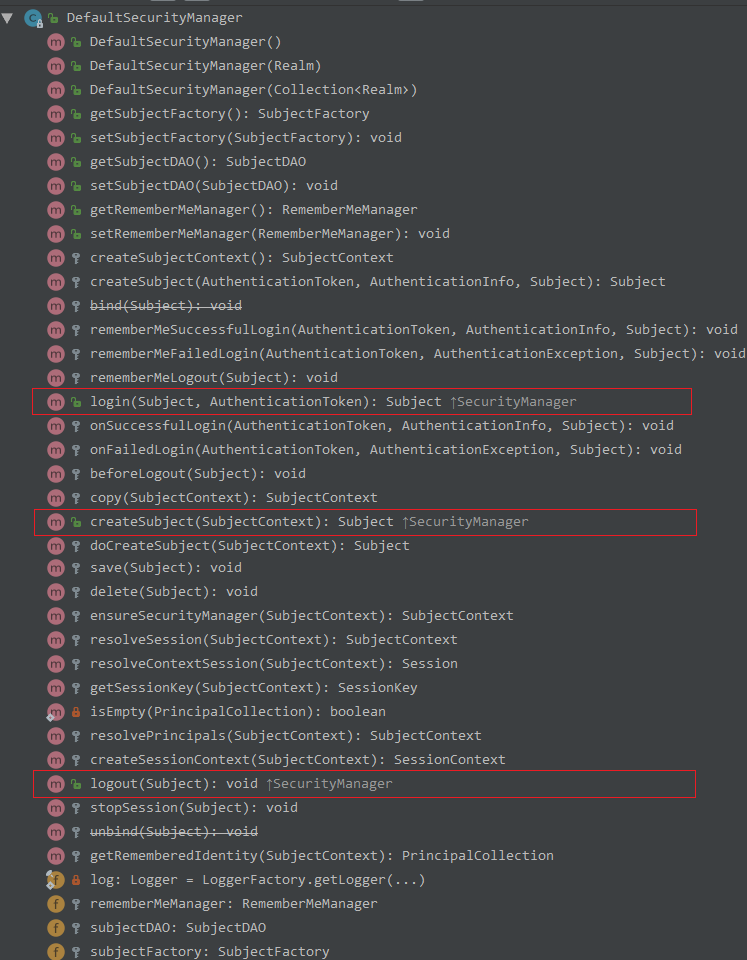The image size is (747, 960).
Task: Select the deprecated bind(Subject) method
Action: pos(165,306)
